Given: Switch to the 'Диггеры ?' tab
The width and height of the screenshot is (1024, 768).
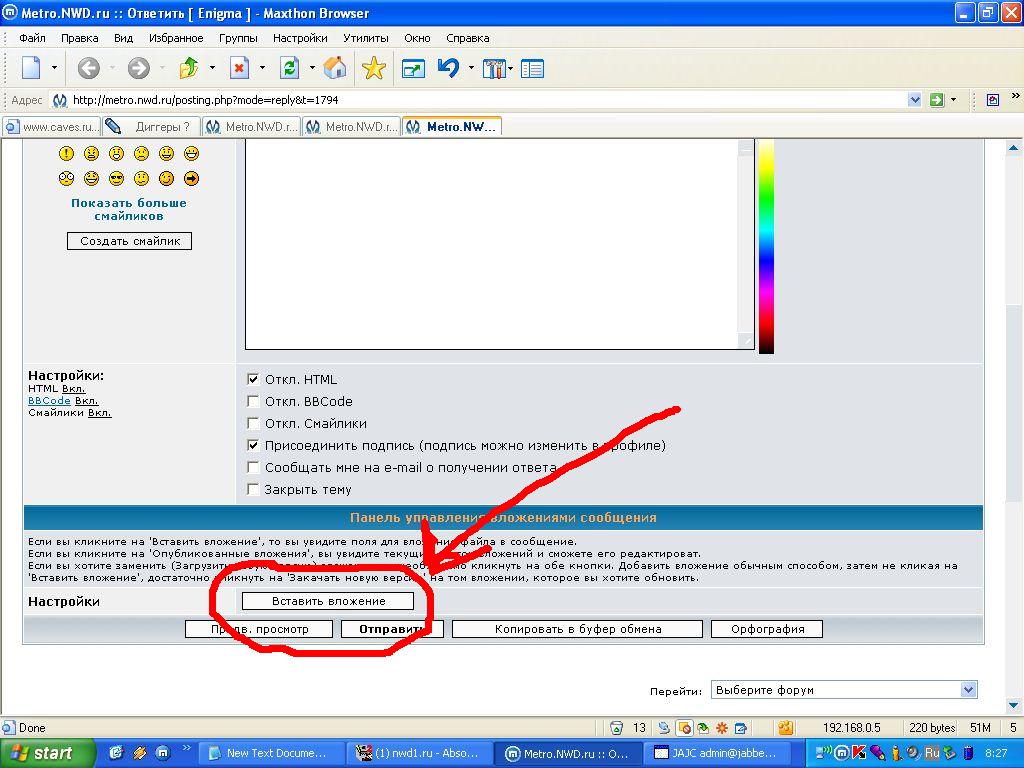Looking at the screenshot, I should (x=152, y=127).
